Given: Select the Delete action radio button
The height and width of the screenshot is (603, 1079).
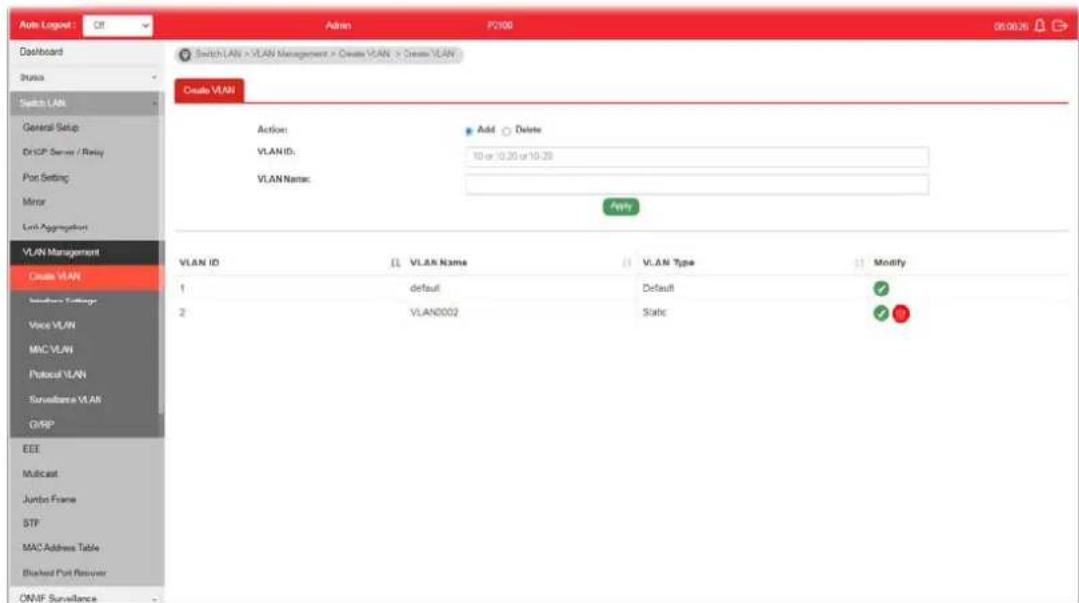Looking at the screenshot, I should (506, 131).
